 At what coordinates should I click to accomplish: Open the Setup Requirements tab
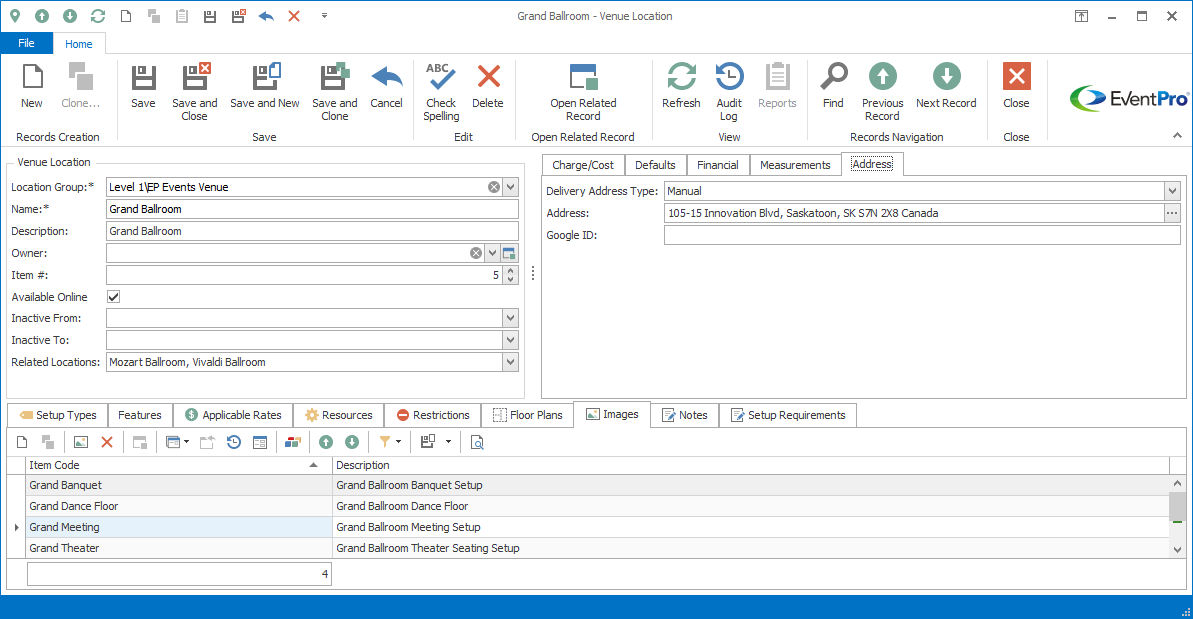(x=788, y=415)
